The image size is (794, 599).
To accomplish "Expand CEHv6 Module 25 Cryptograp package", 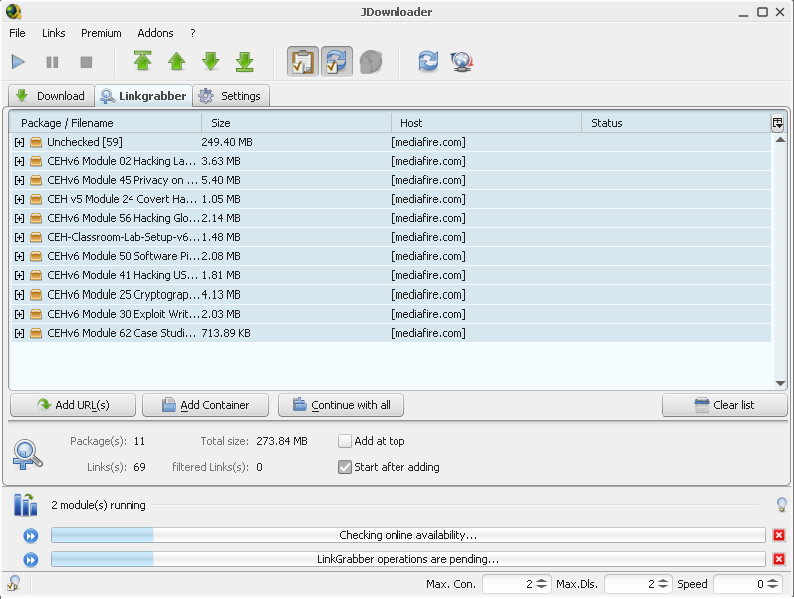I will [19, 295].
